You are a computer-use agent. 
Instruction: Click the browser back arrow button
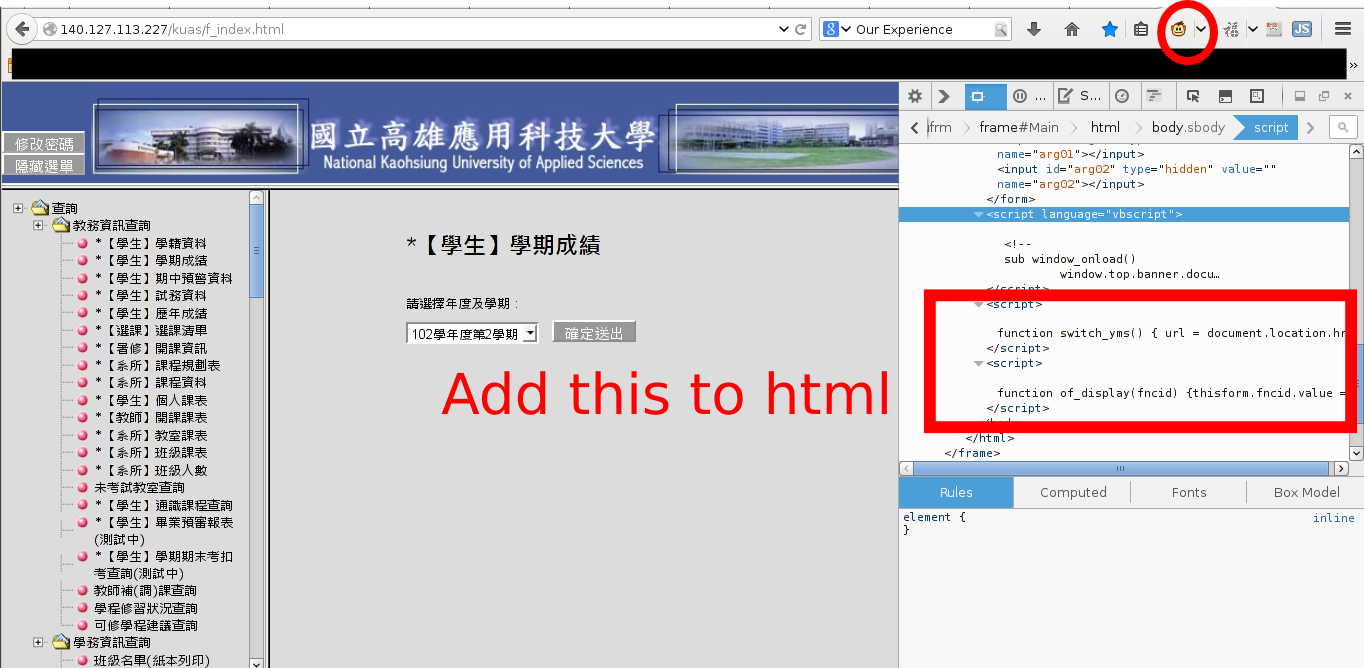pos(22,29)
